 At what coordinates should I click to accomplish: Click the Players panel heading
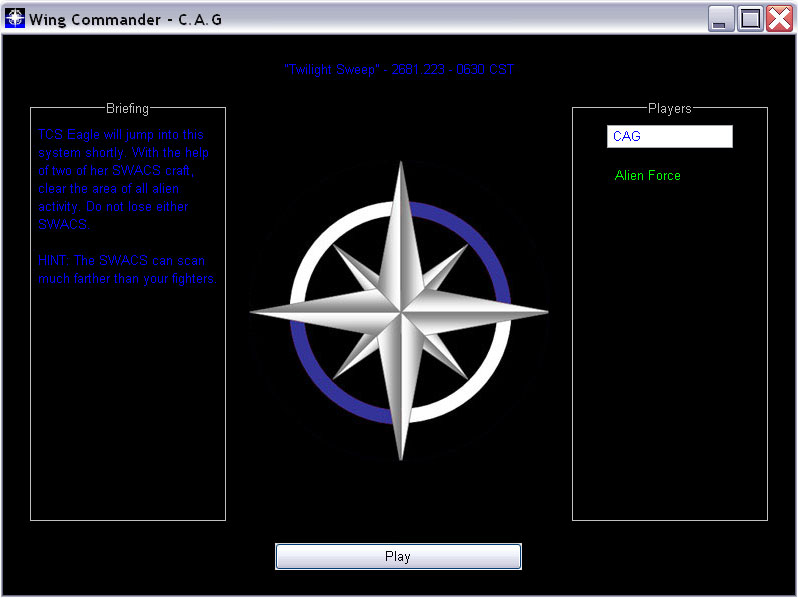click(669, 108)
